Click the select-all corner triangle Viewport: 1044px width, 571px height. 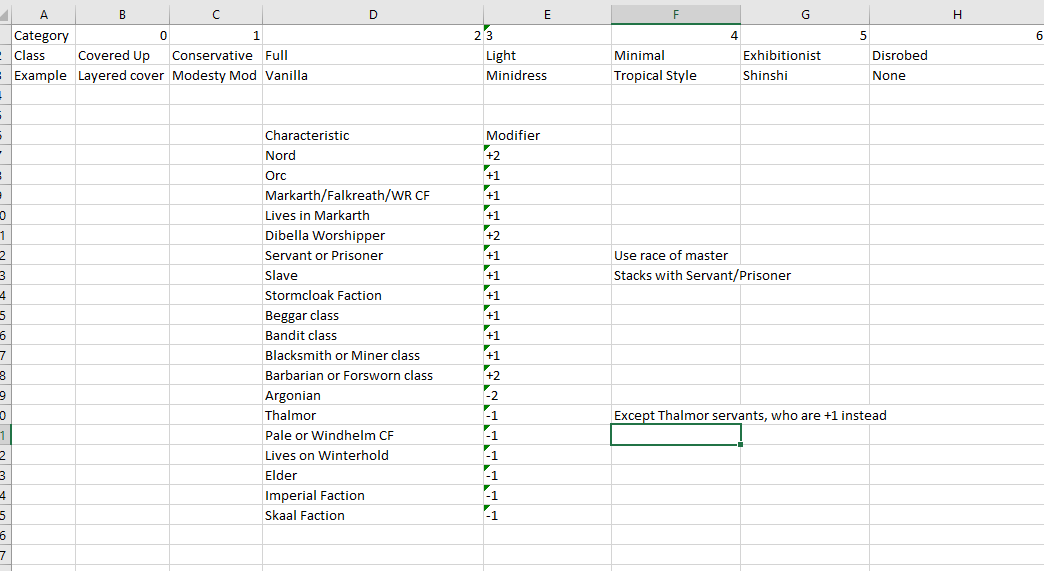5,15
